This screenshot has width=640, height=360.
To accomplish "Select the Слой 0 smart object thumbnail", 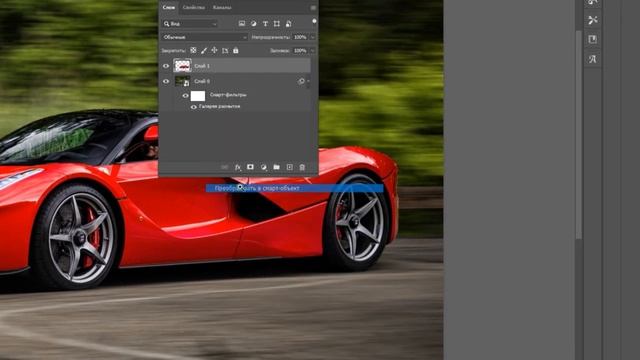I will coord(182,81).
